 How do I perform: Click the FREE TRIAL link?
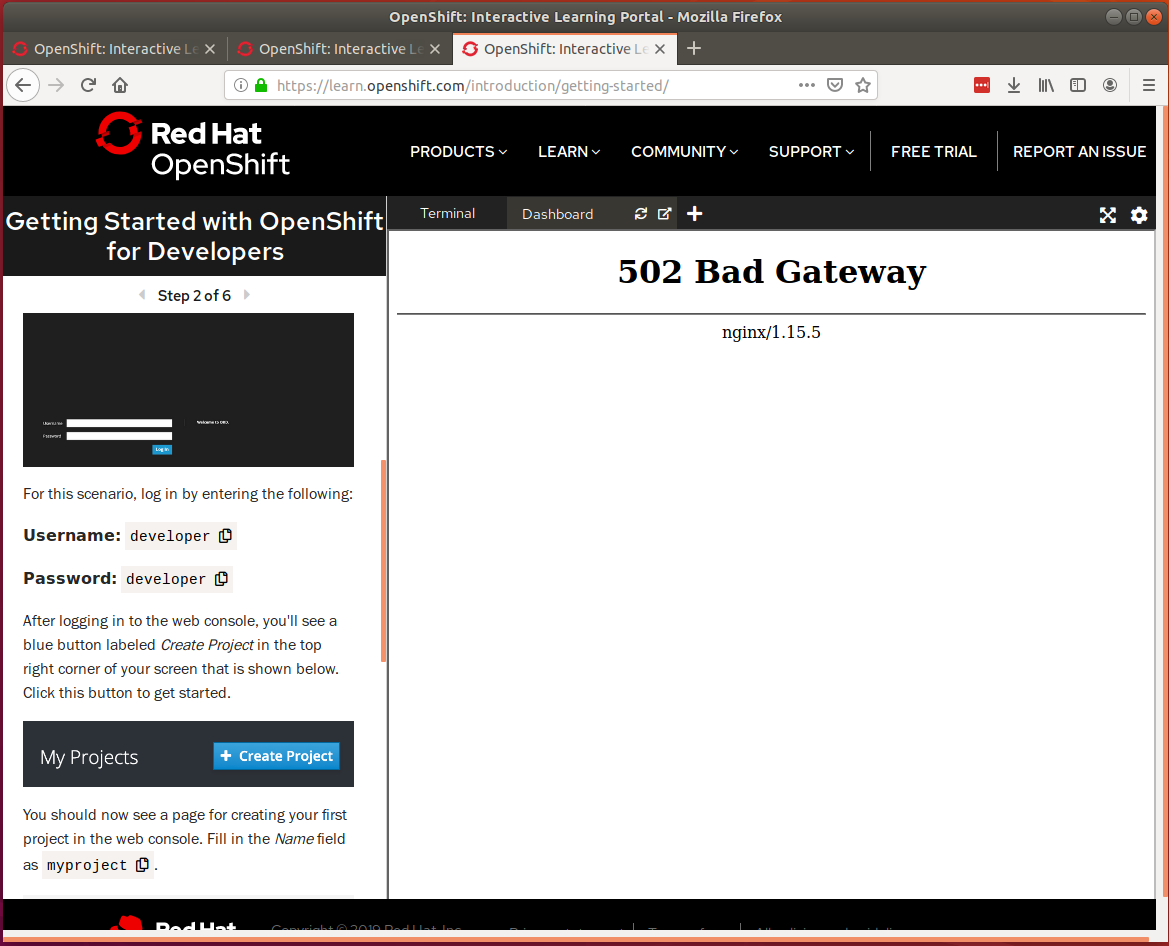pyautogui.click(x=933, y=151)
